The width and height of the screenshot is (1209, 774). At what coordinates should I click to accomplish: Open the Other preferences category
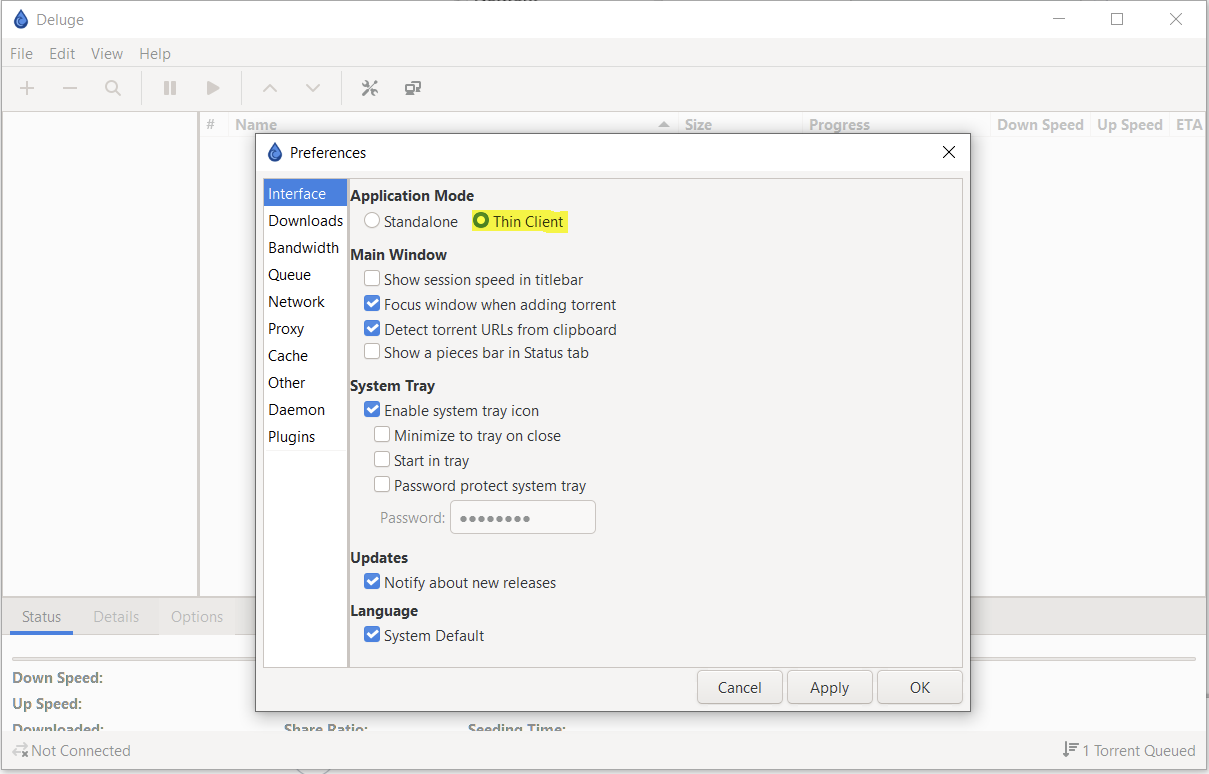305,383
